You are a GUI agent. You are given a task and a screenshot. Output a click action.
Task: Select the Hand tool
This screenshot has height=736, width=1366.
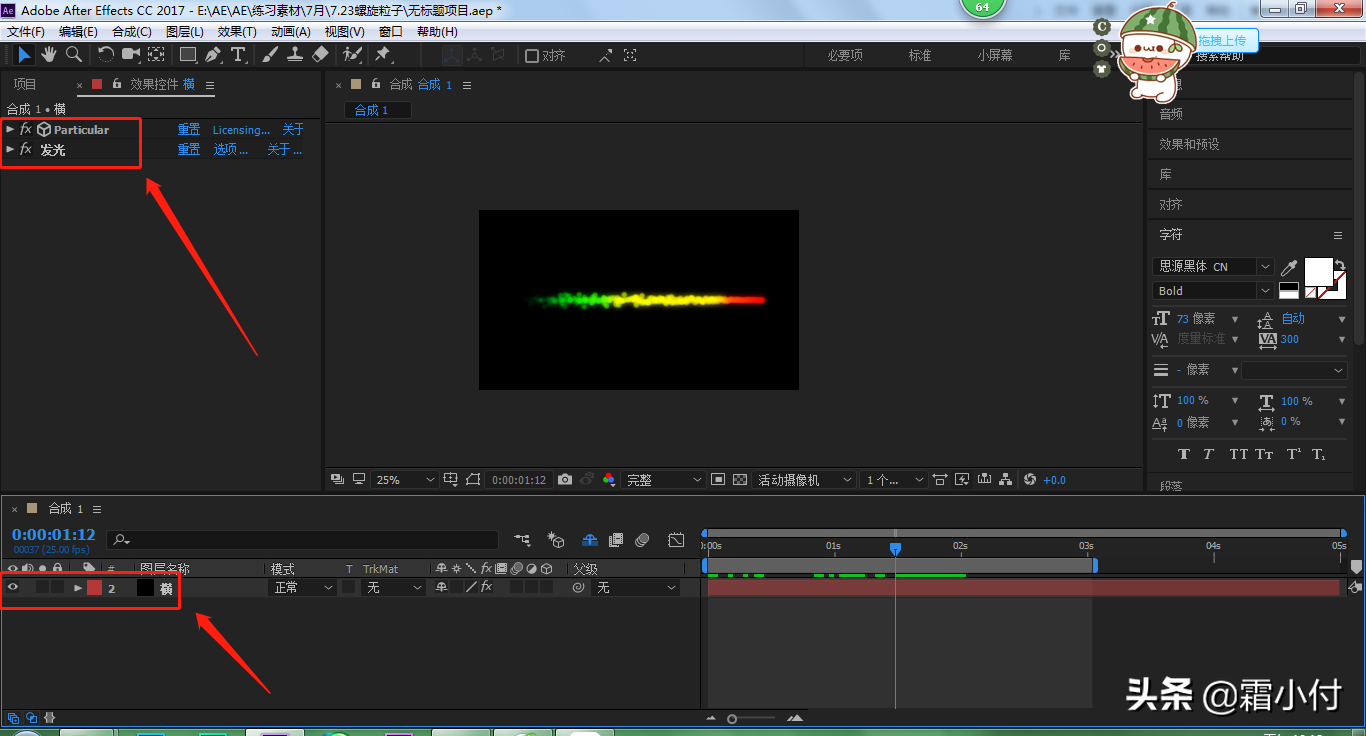(x=49, y=54)
